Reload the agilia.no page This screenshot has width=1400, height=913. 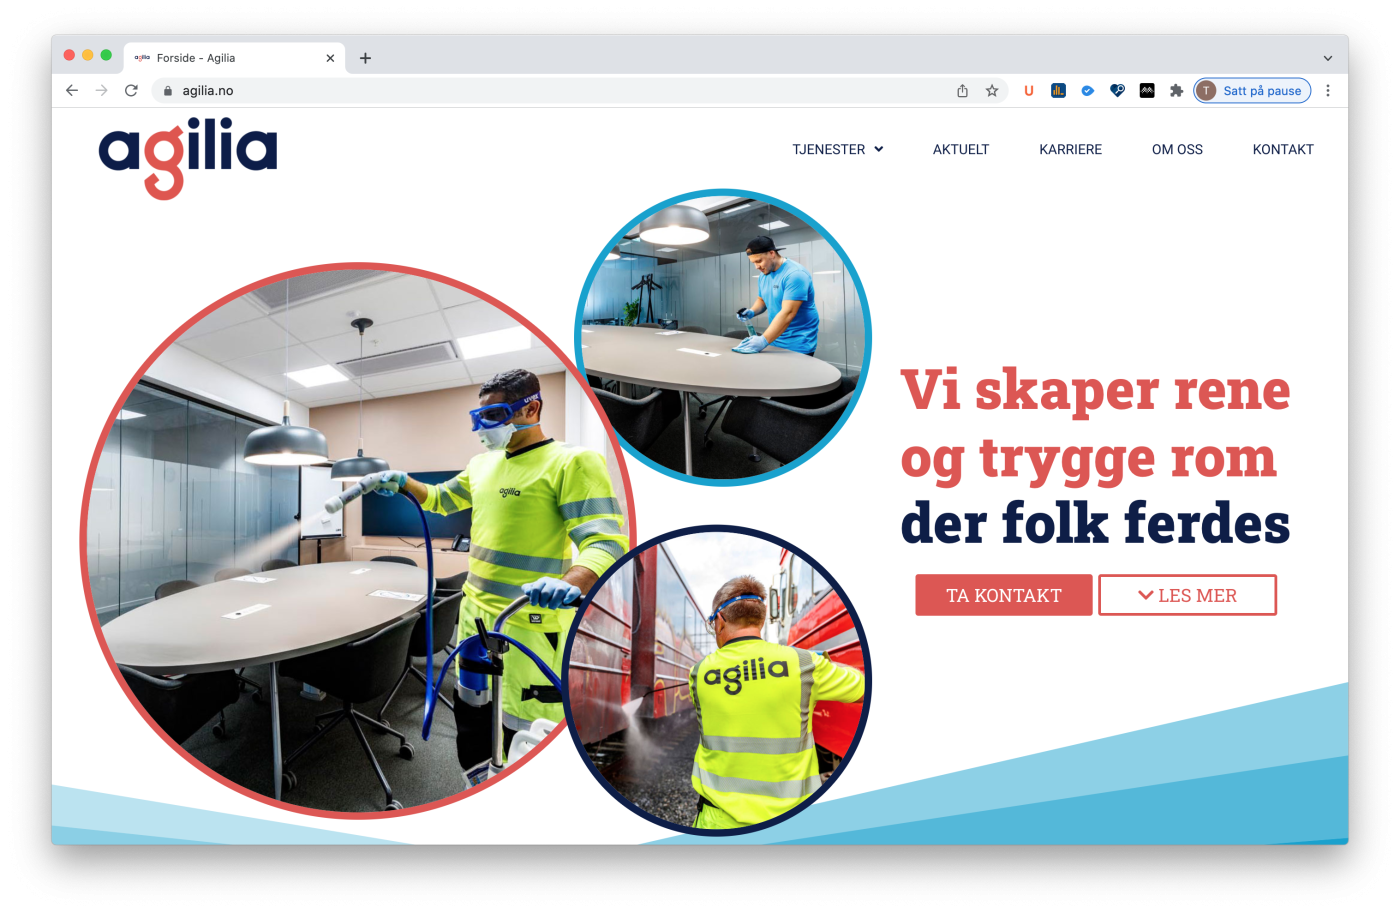pyautogui.click(x=131, y=90)
